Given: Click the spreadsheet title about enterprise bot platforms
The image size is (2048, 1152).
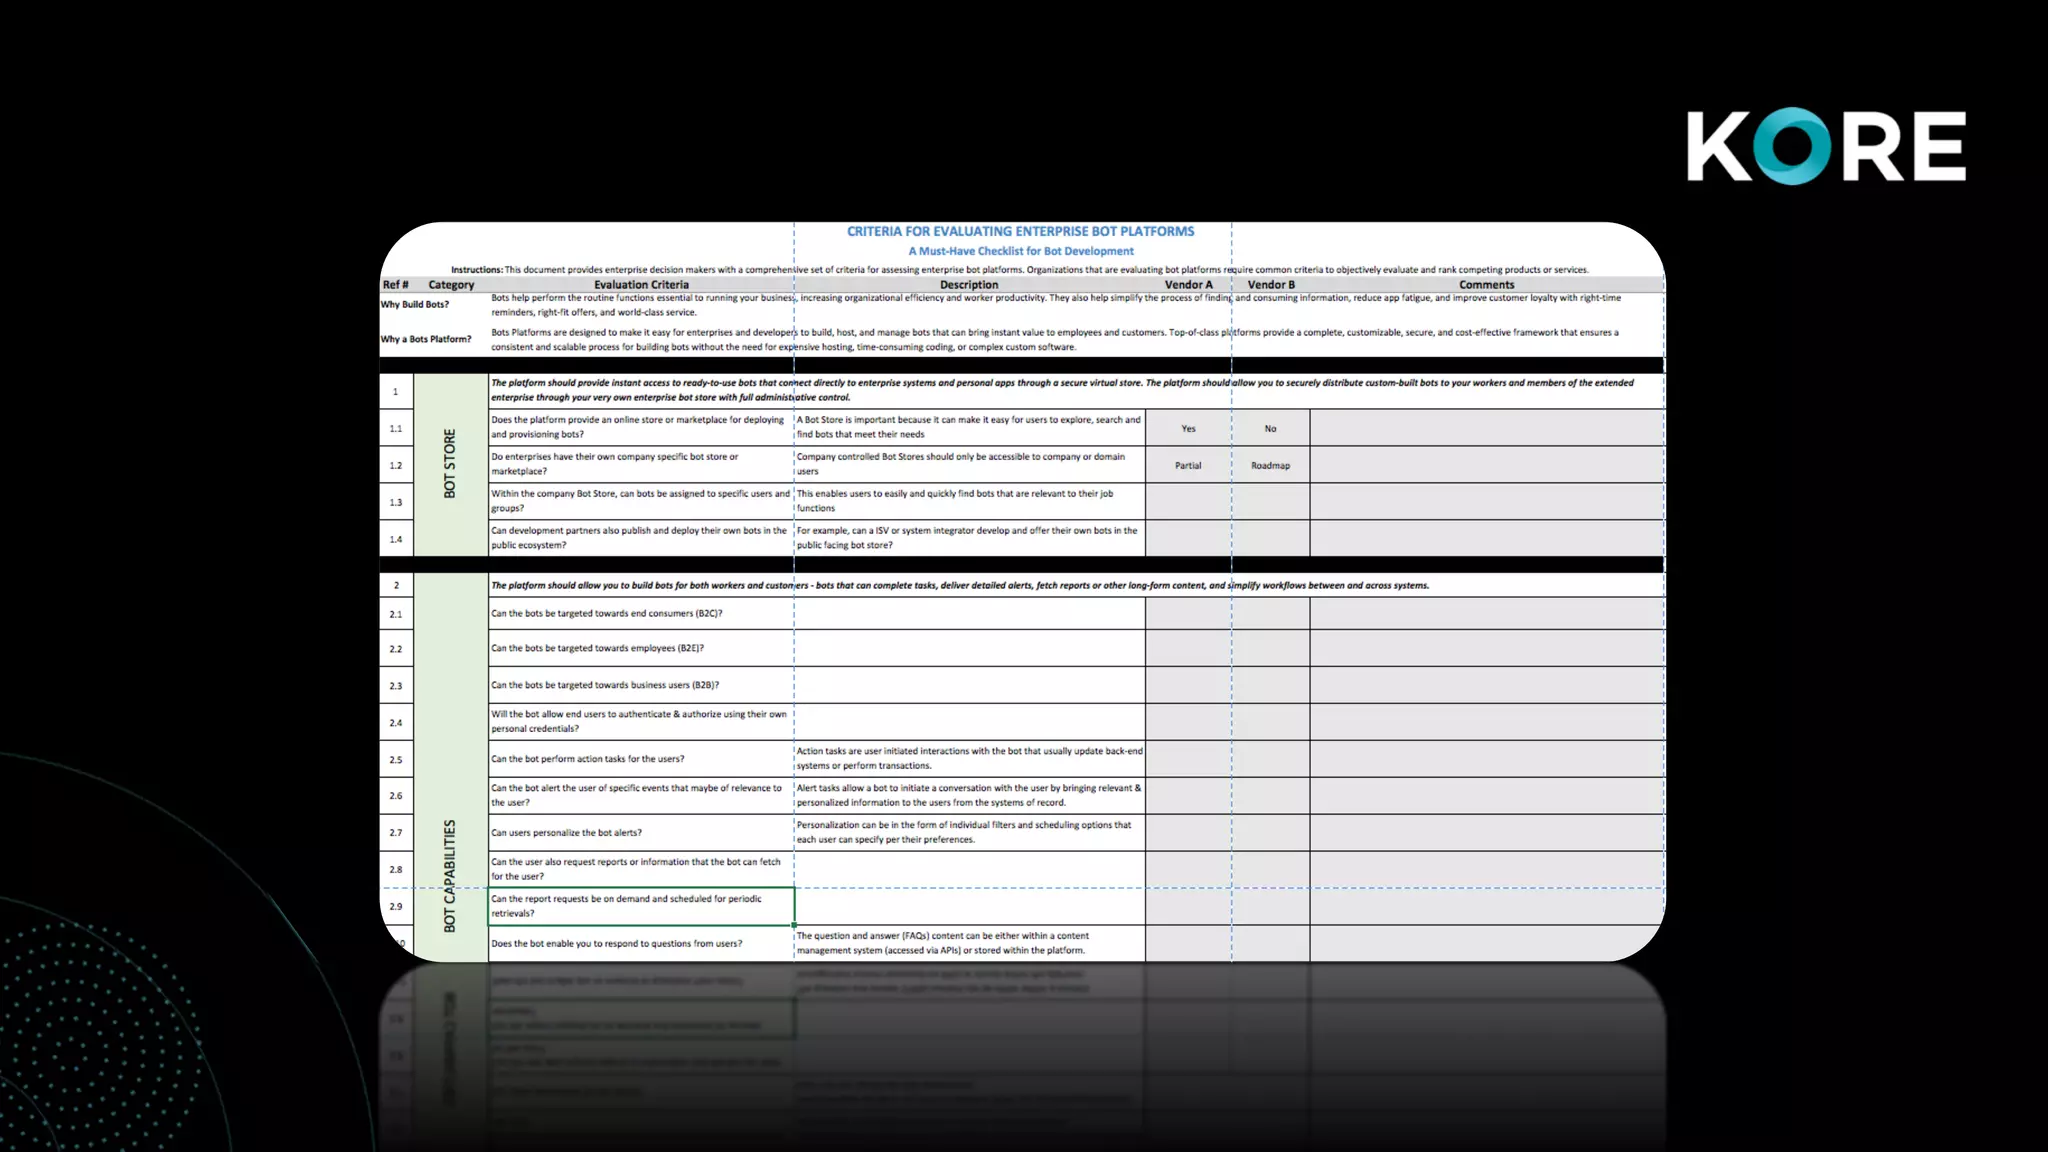Looking at the screenshot, I should [1020, 231].
